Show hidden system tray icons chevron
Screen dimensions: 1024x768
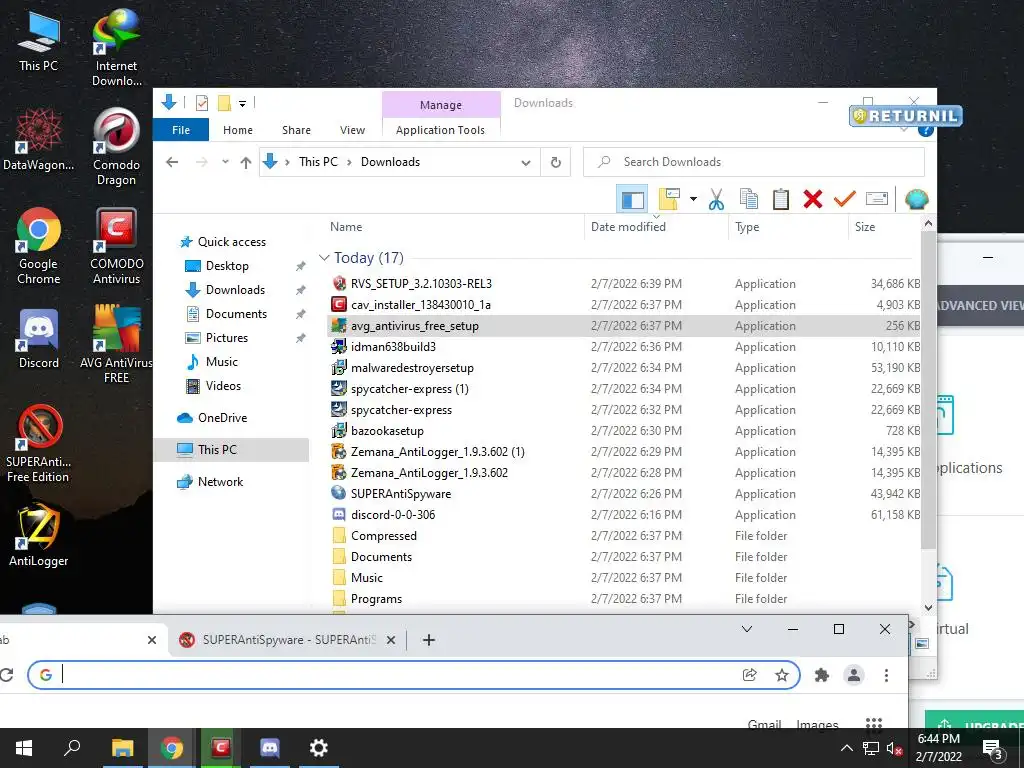click(x=846, y=748)
